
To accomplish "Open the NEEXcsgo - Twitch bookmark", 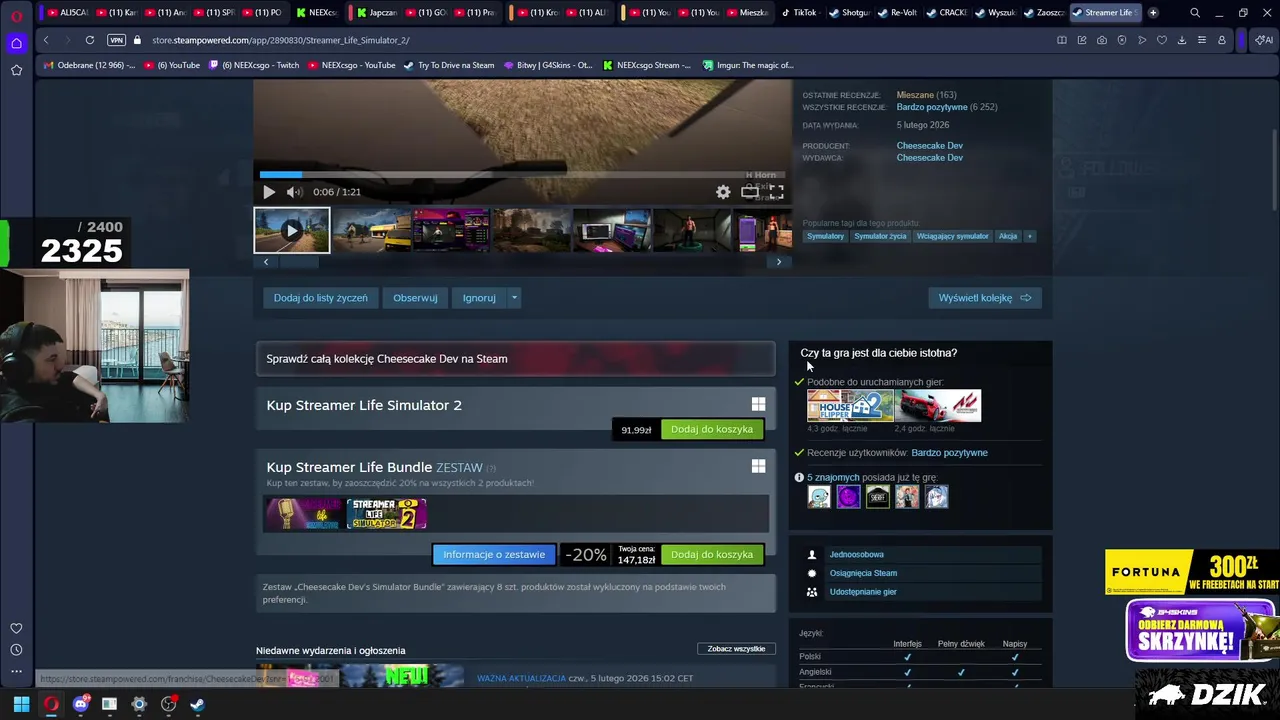I will (x=254, y=66).
